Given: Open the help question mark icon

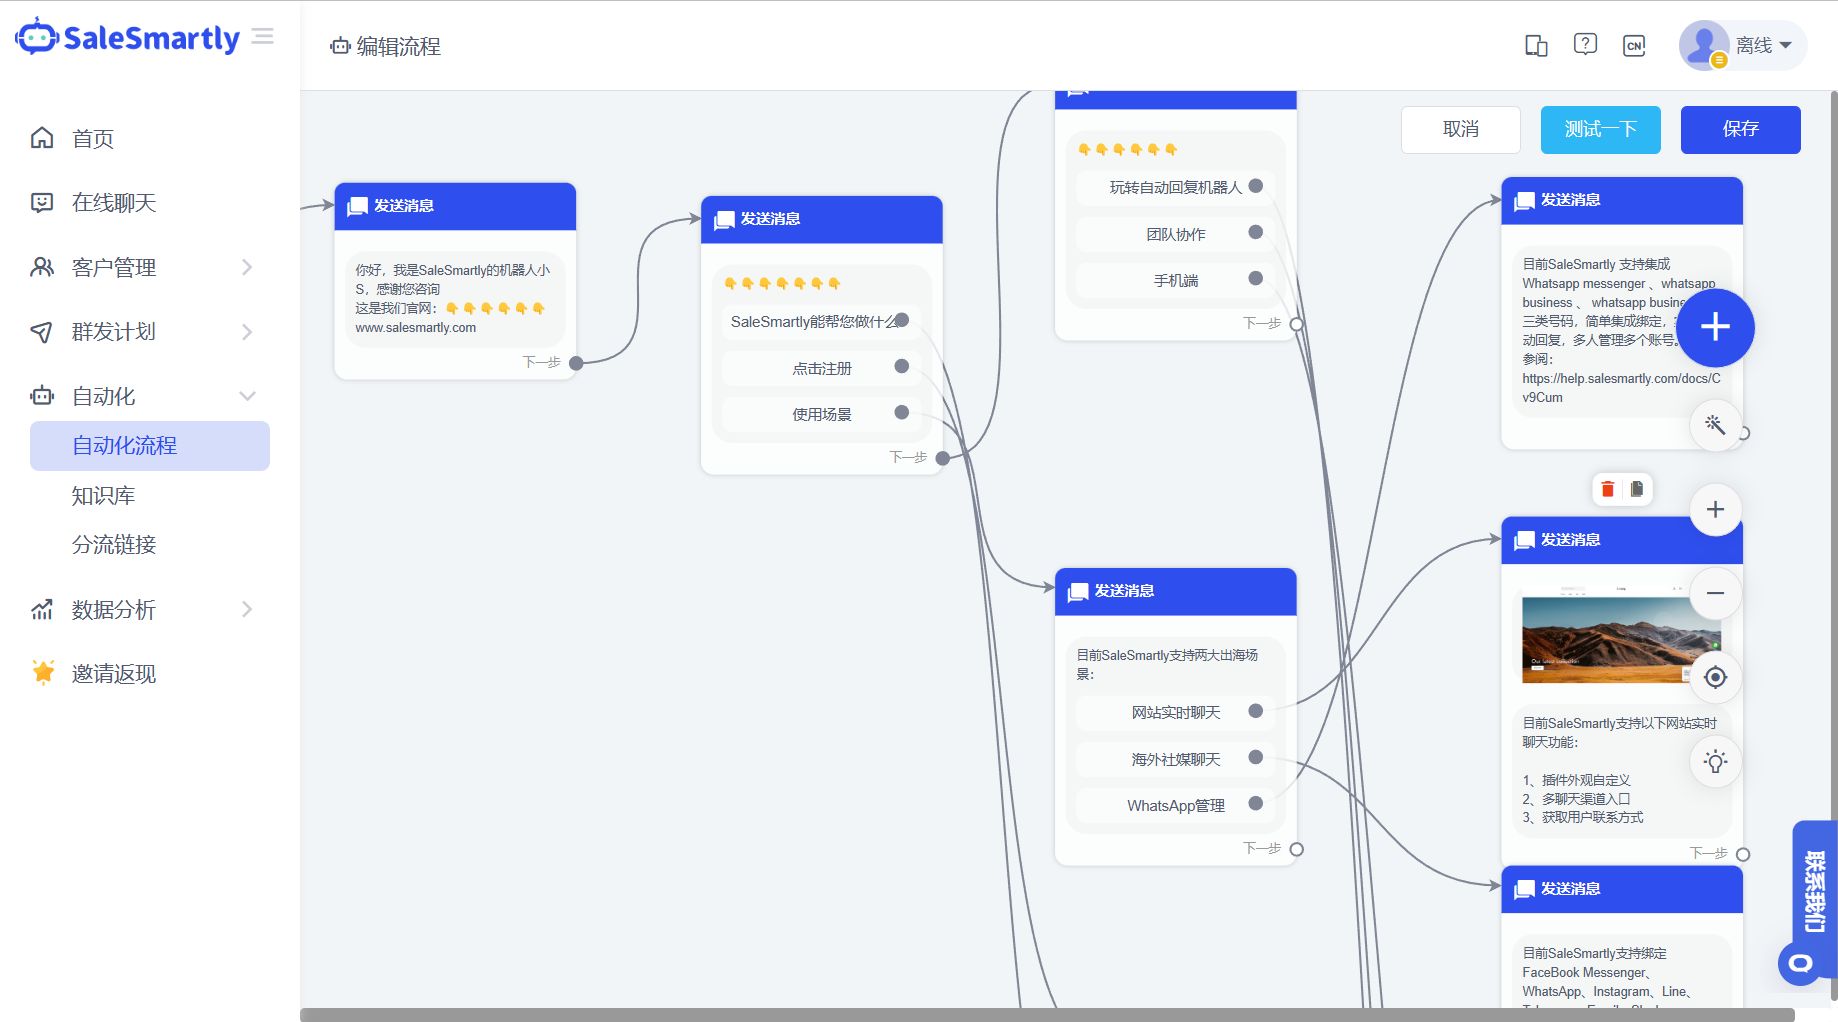Looking at the screenshot, I should 1585,45.
